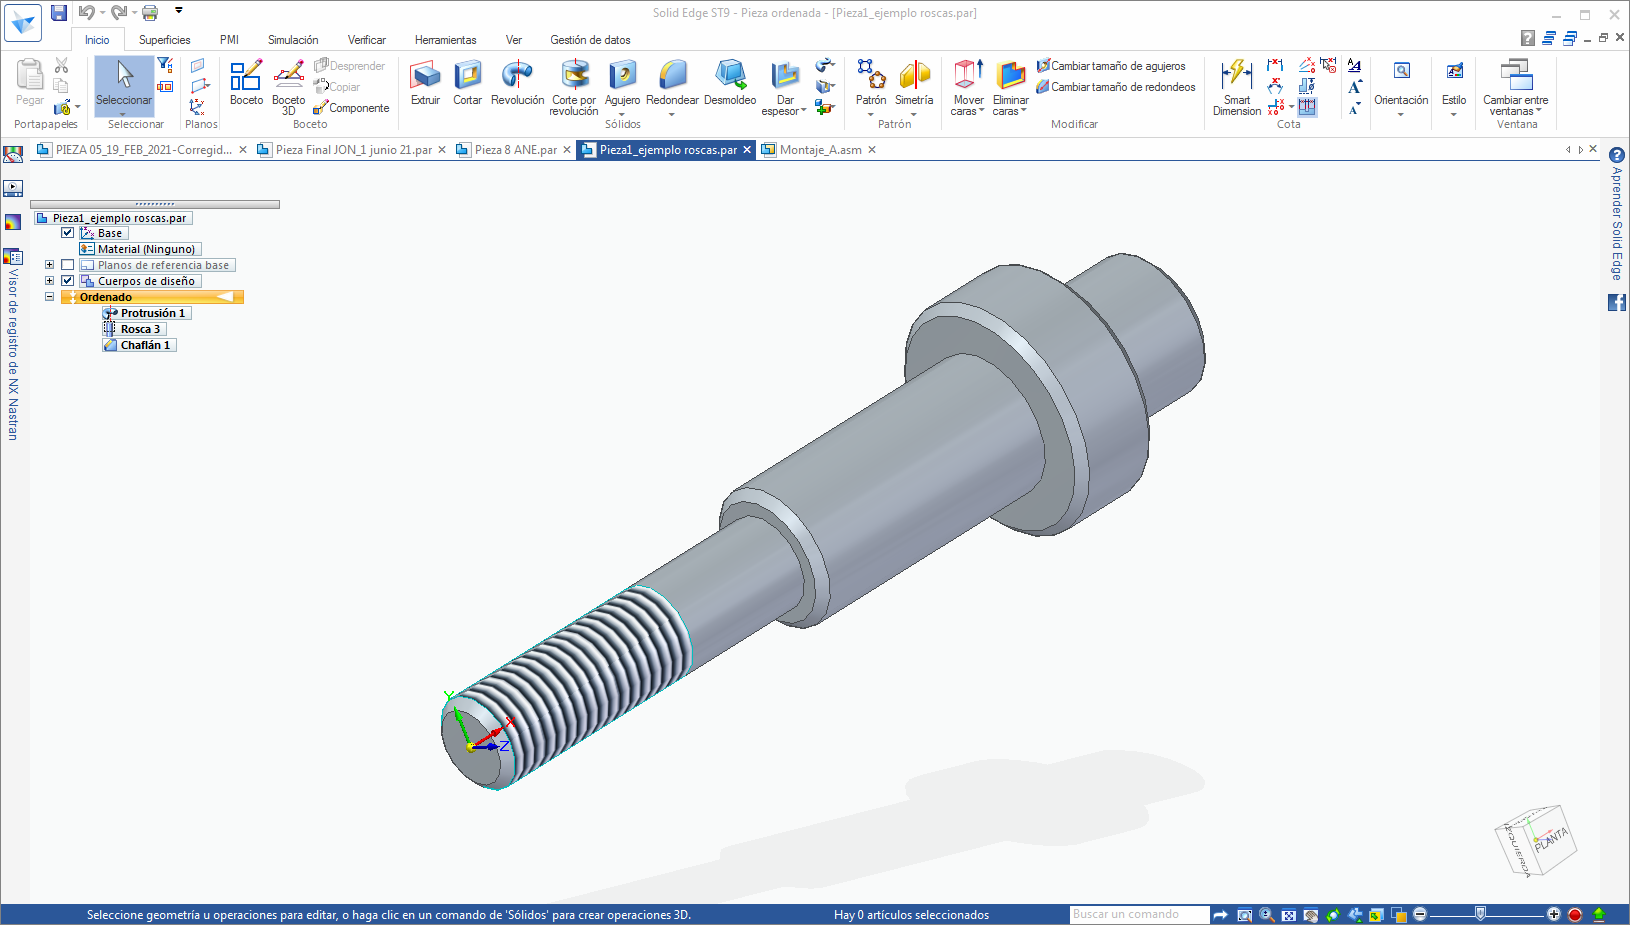Switch to Montaje_A.asm document tab

(x=820, y=150)
